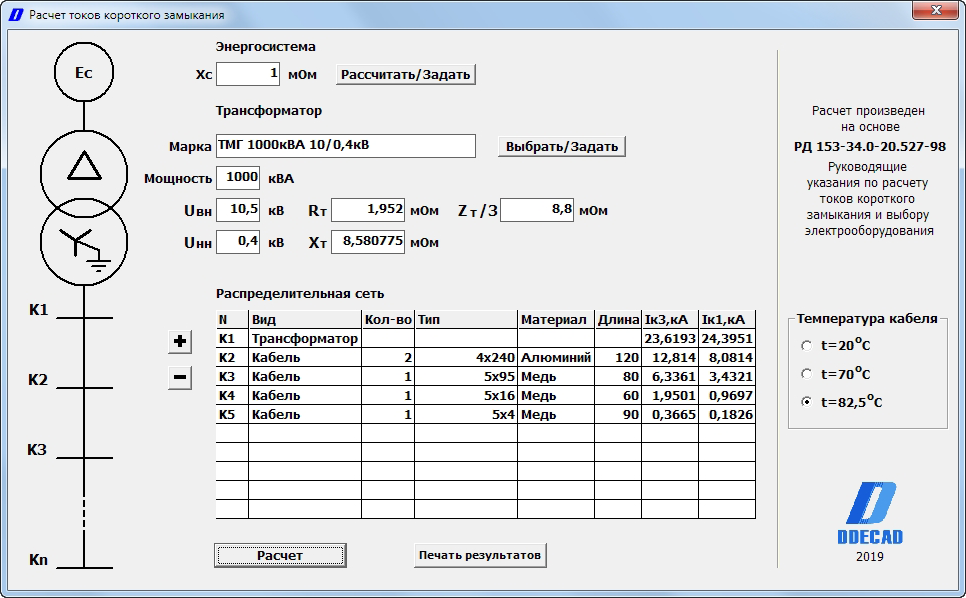This screenshot has width=966, height=598.
Task: Click K3 cable type 5x95 cell
Action: (x=466, y=376)
